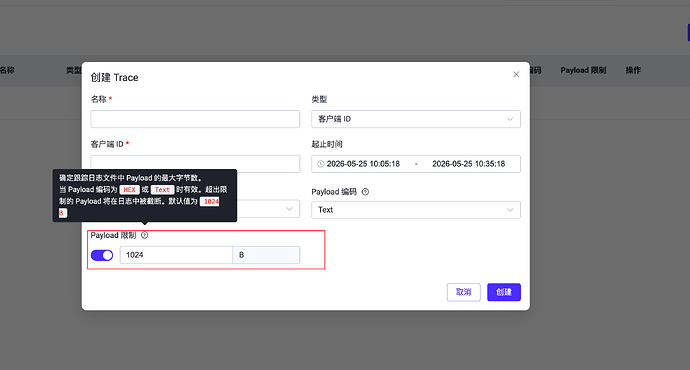Click the Payload 编码 help icon
The image size is (690, 370).
365,192
